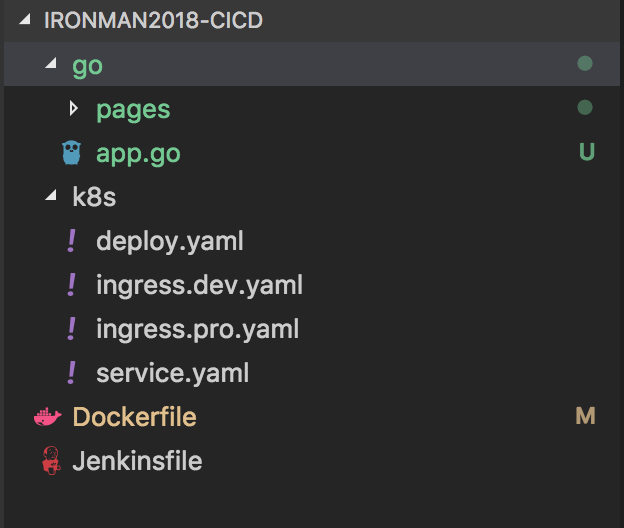Click the Go gopher icon beside app.go
The width and height of the screenshot is (624, 528).
[x=71, y=153]
